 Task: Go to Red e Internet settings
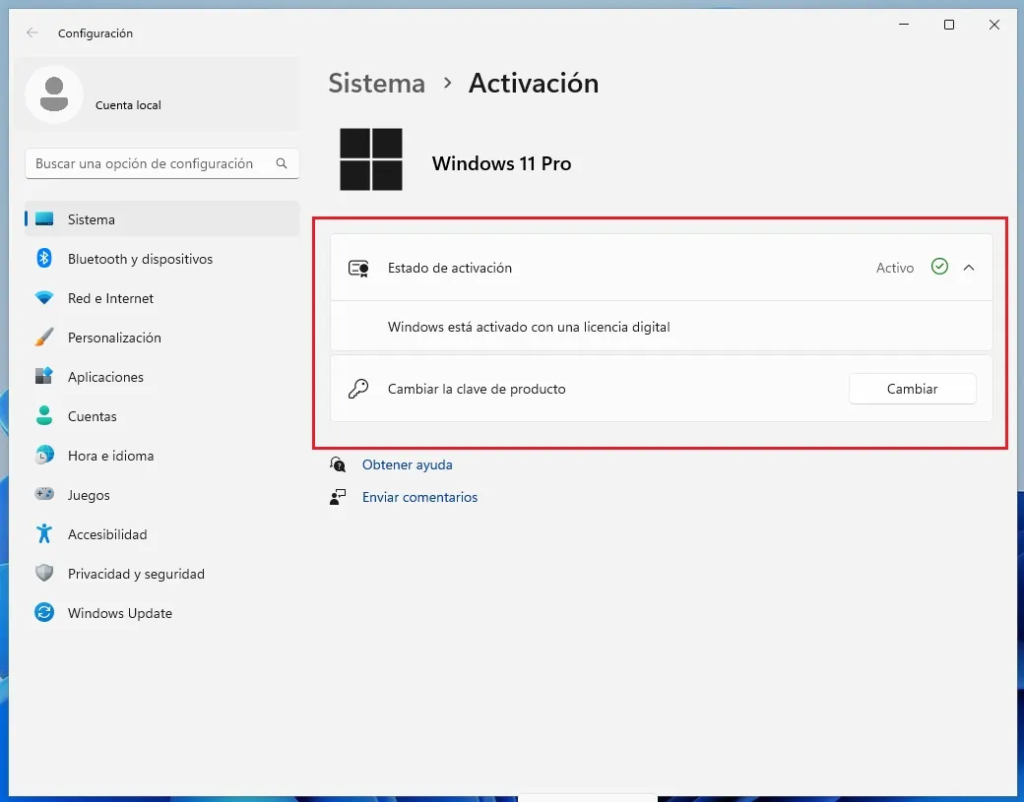[x=111, y=298]
